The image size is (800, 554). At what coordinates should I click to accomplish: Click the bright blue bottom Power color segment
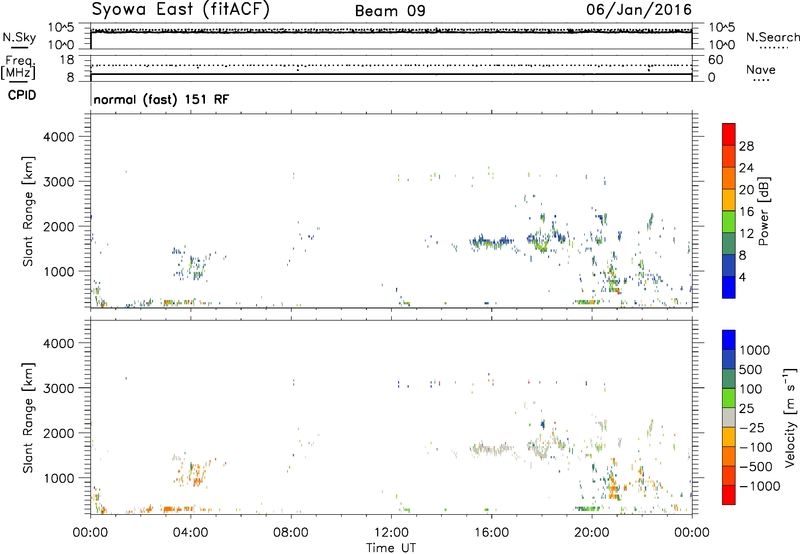coord(729,287)
